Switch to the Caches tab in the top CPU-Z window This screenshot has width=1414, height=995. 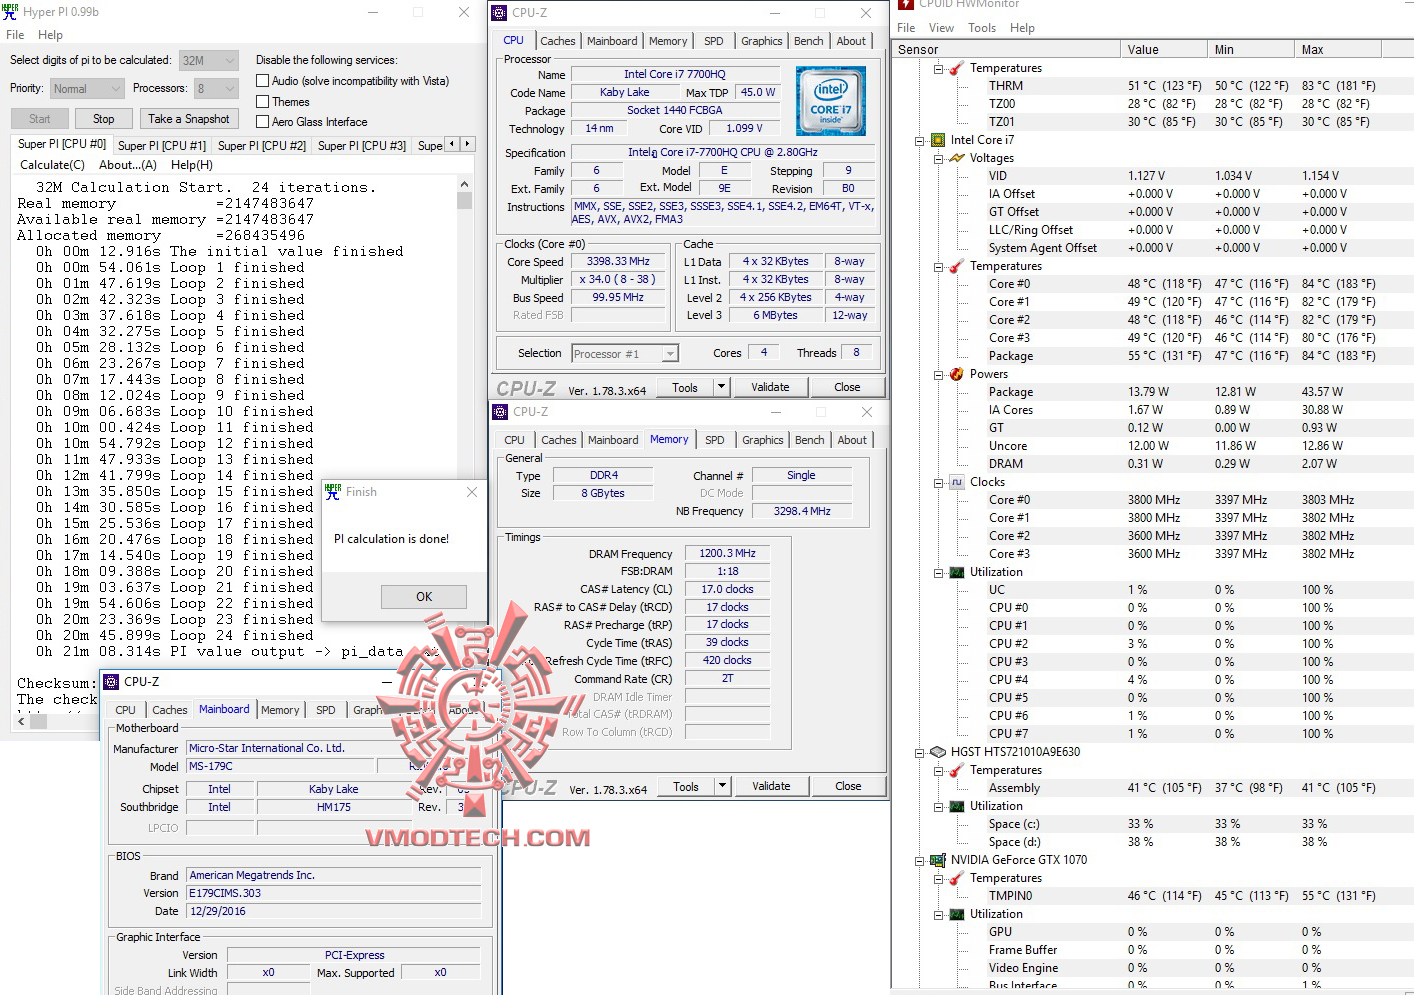(x=558, y=41)
